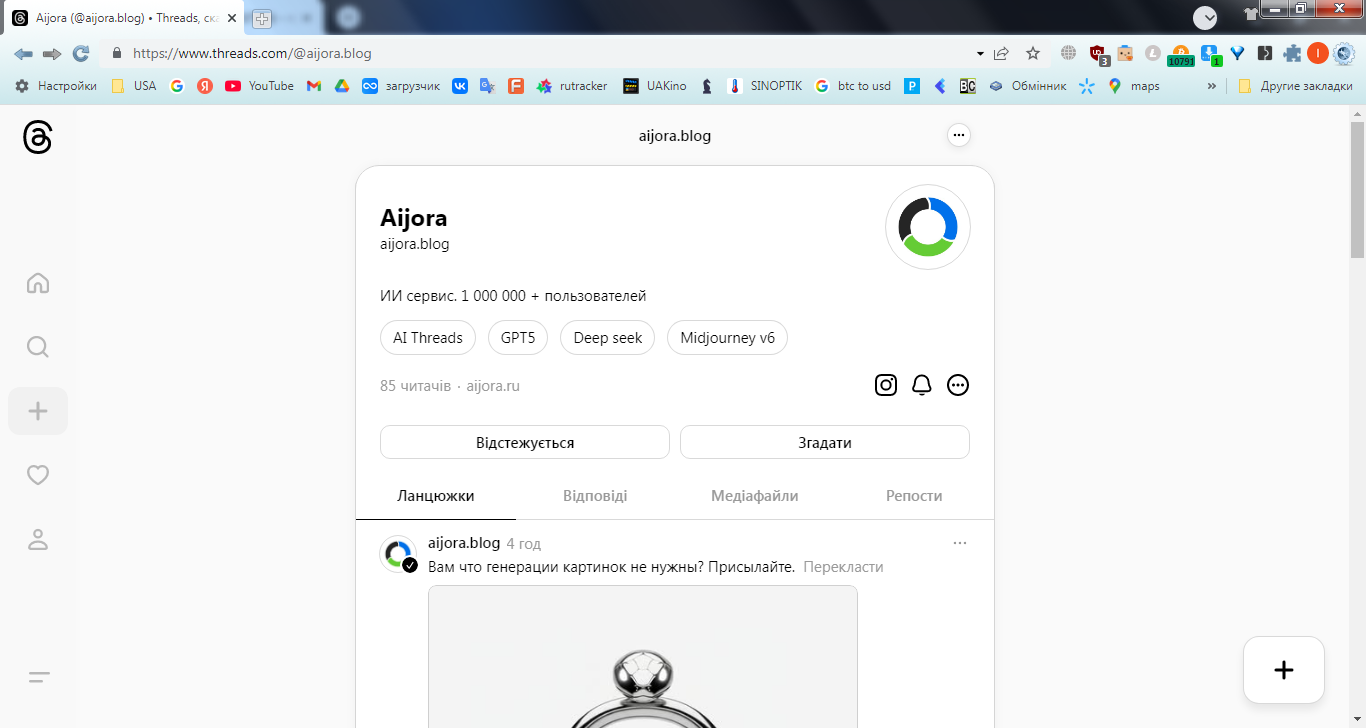The image size is (1366, 728).
Task: Go forward with the browser forward arrow
Action: tap(52, 53)
